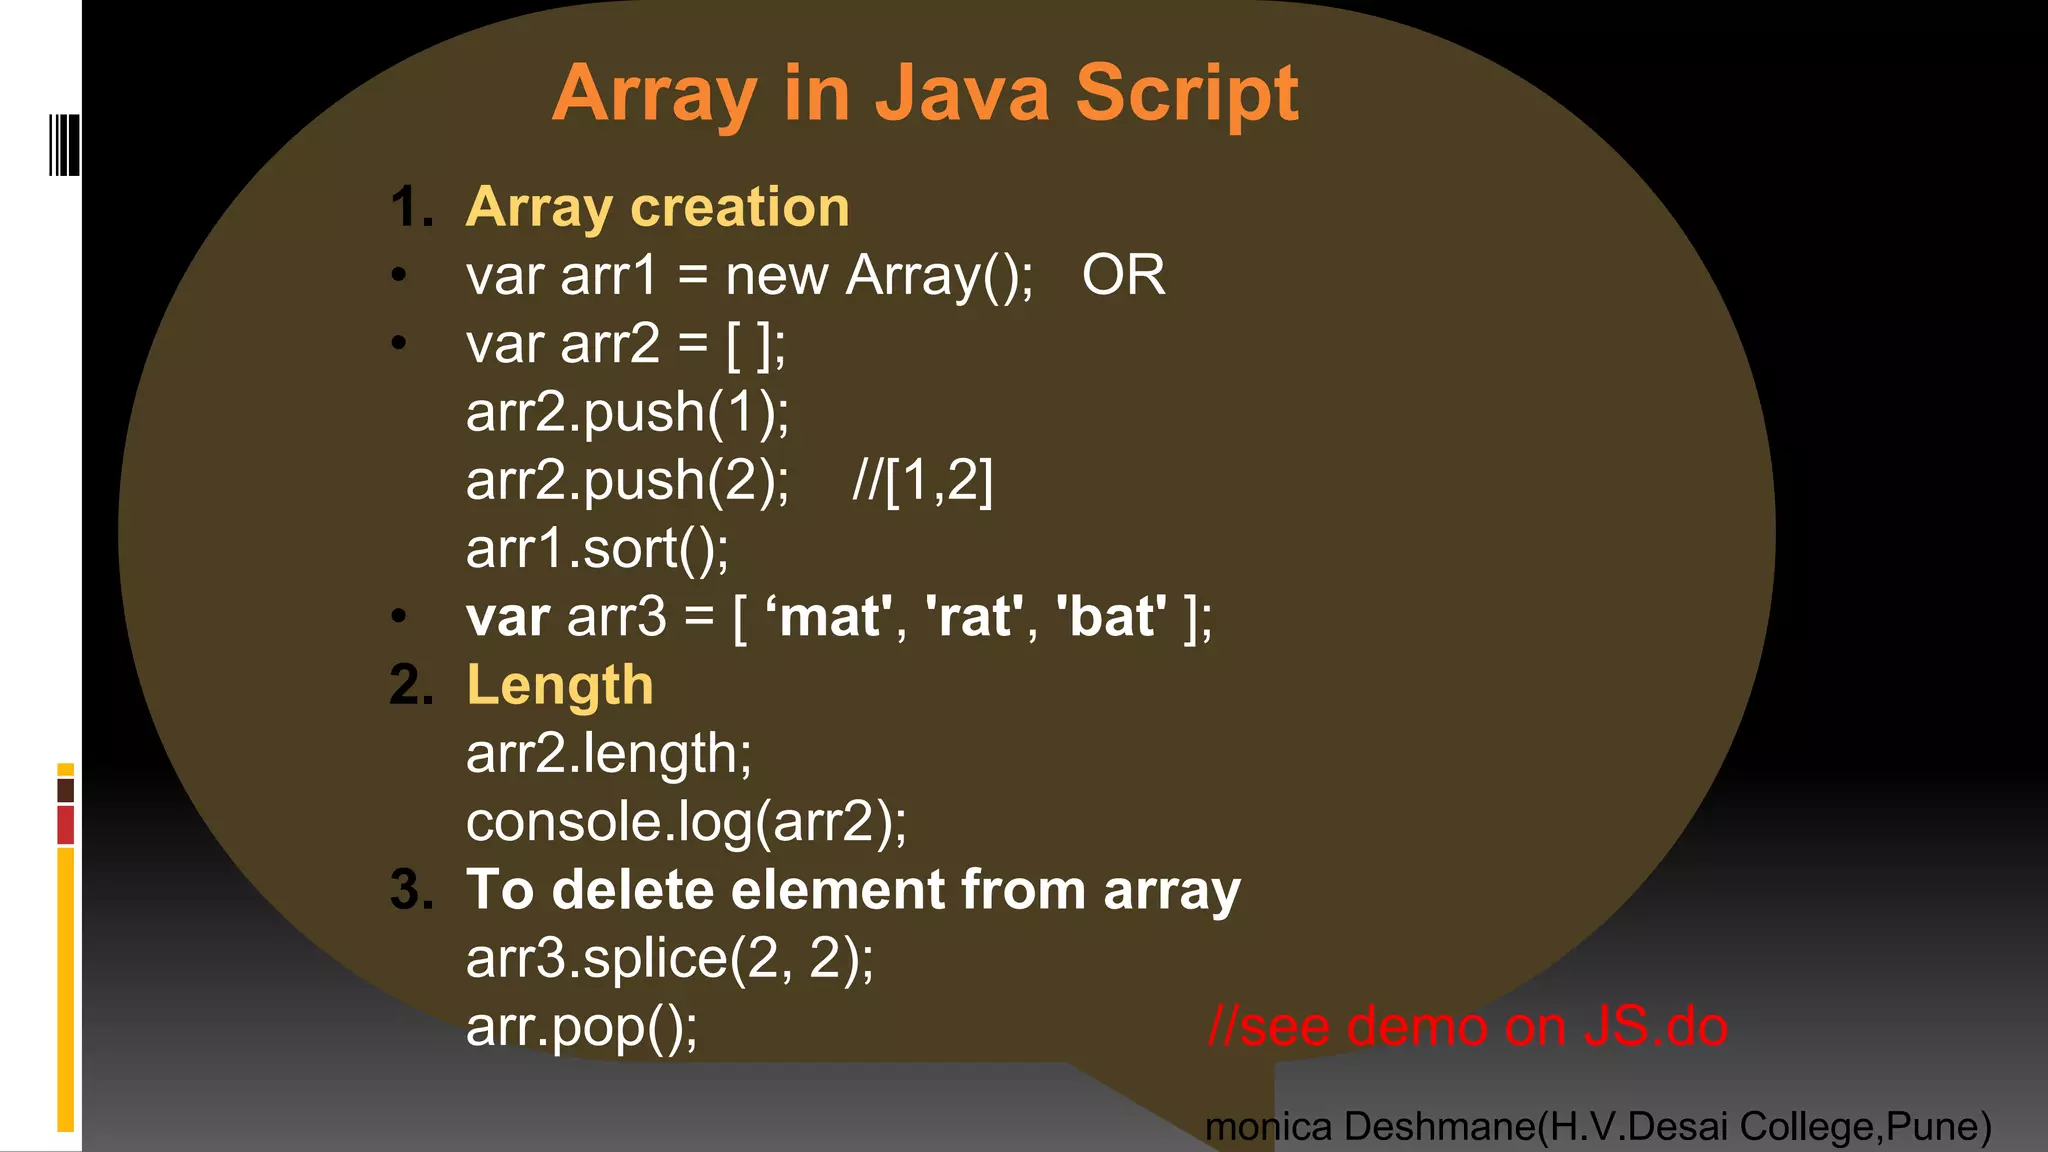Viewport: 2048px width, 1152px height.
Task: Open the red '//see demo on JS.do' text
Action: coord(1467,1027)
